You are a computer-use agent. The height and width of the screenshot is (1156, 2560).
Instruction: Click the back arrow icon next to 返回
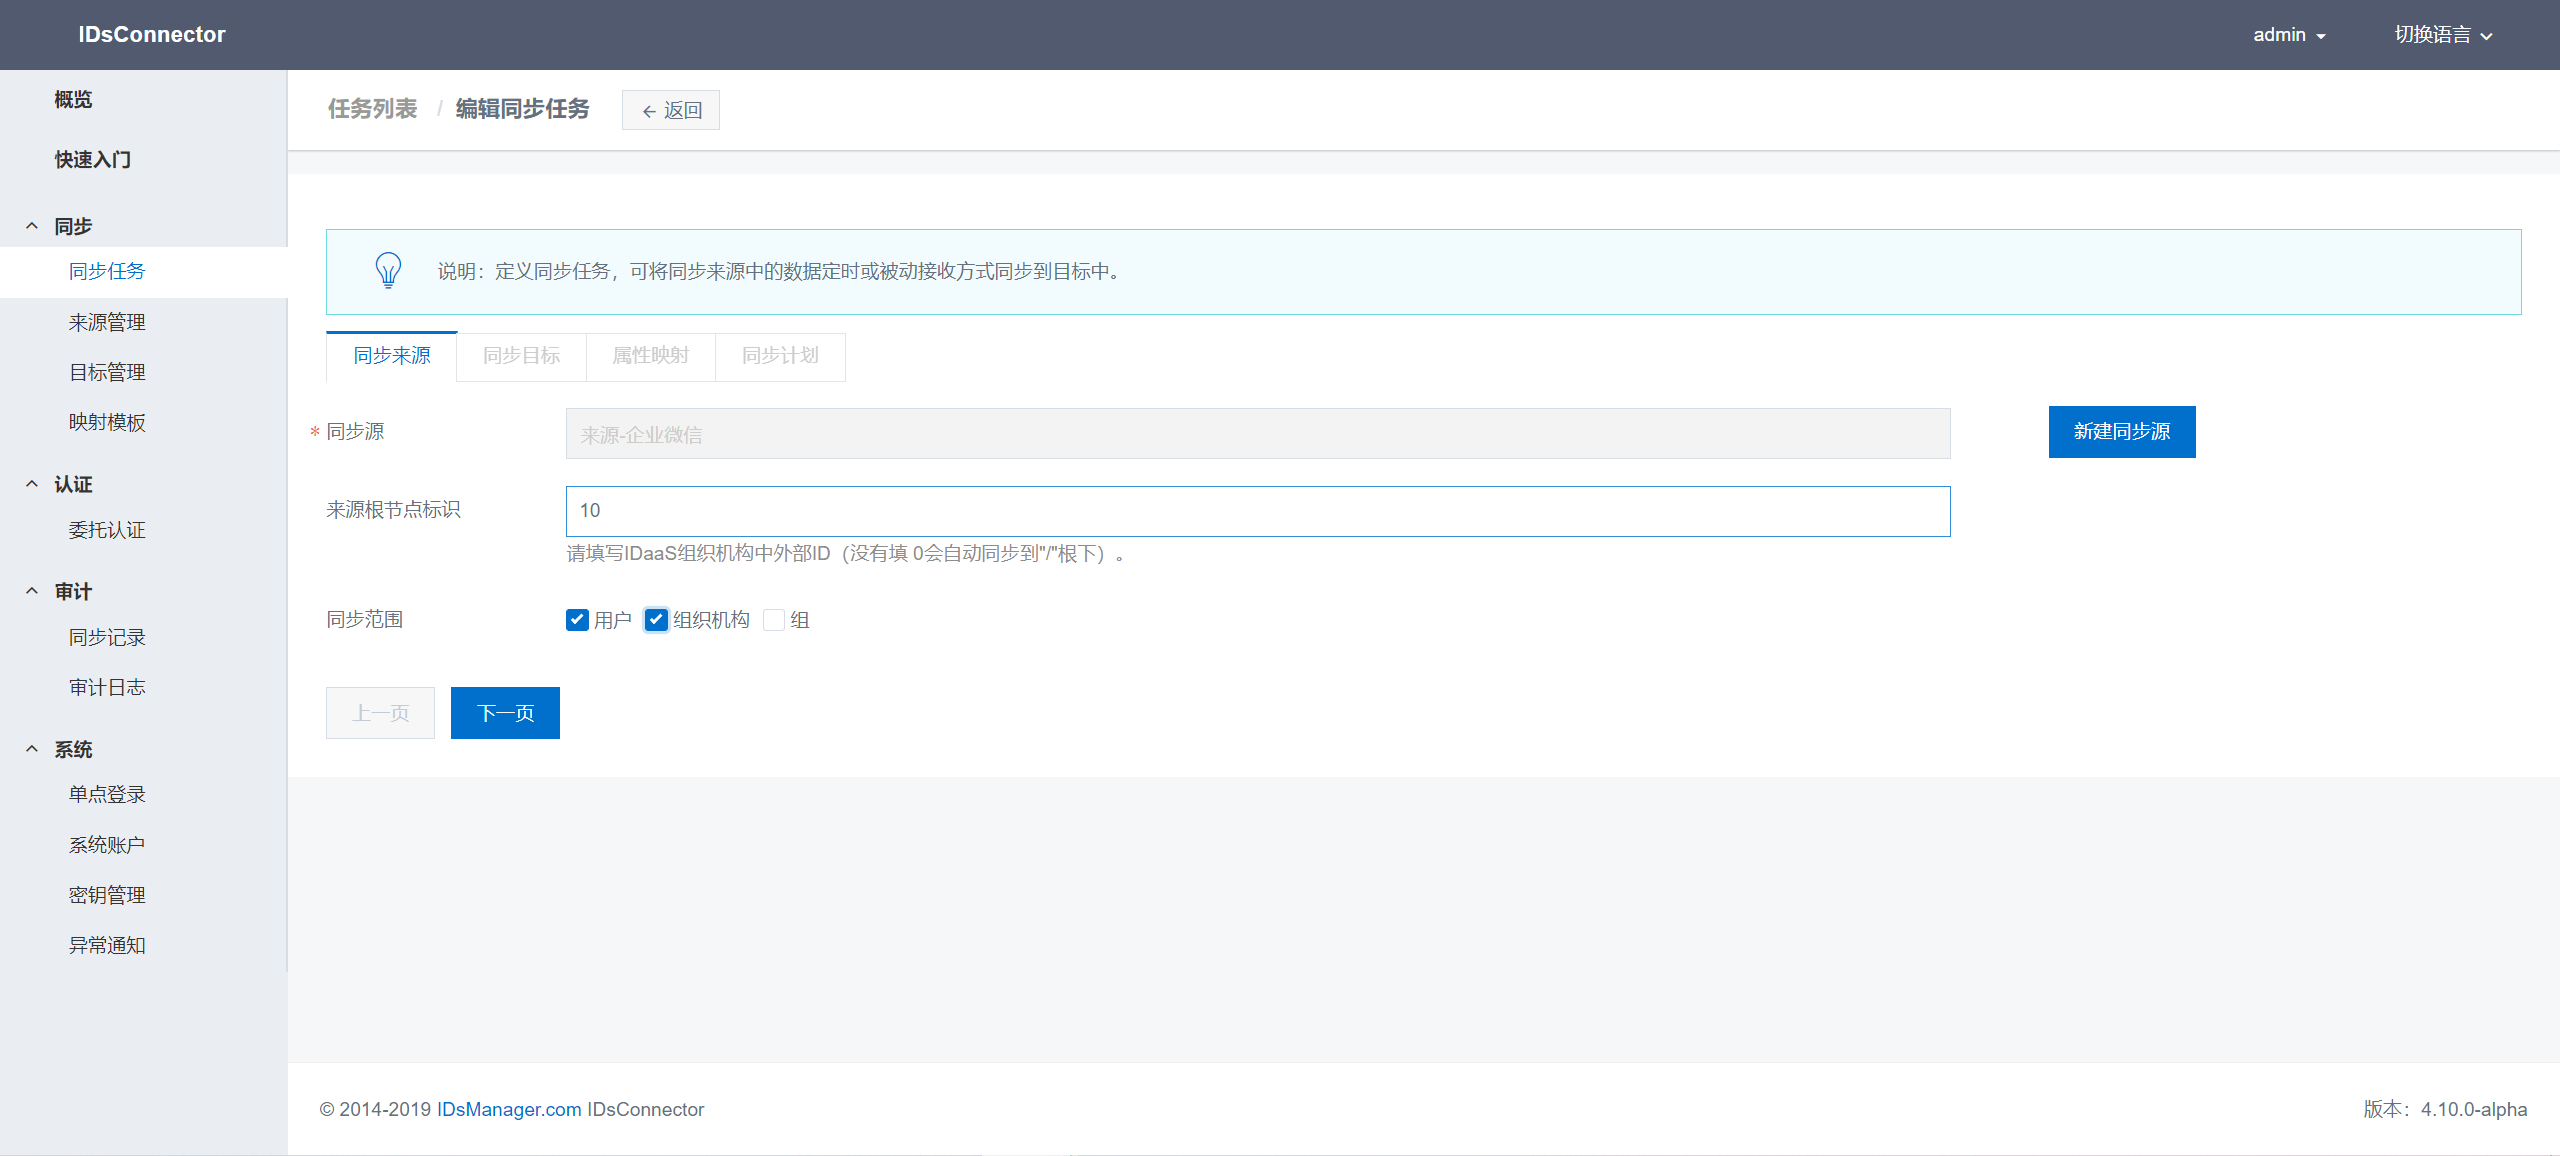point(649,111)
